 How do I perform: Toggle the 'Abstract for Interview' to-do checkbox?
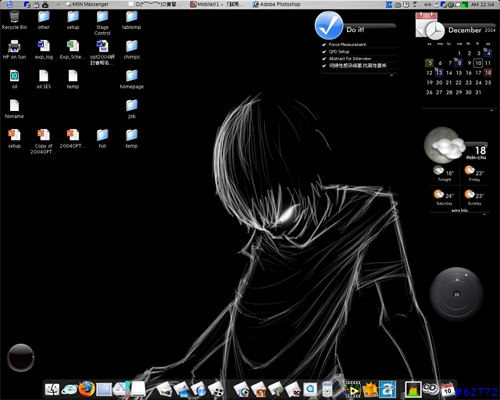(324, 59)
